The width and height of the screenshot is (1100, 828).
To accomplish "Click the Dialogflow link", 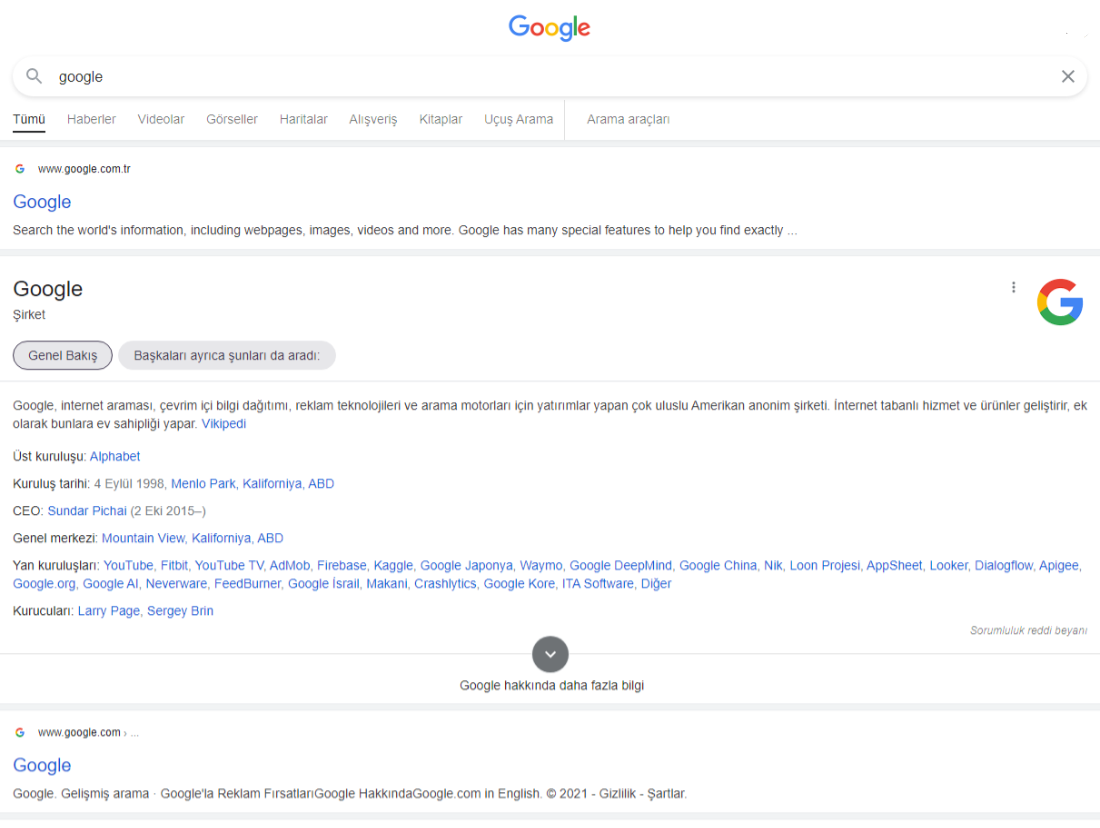I will [1004, 566].
